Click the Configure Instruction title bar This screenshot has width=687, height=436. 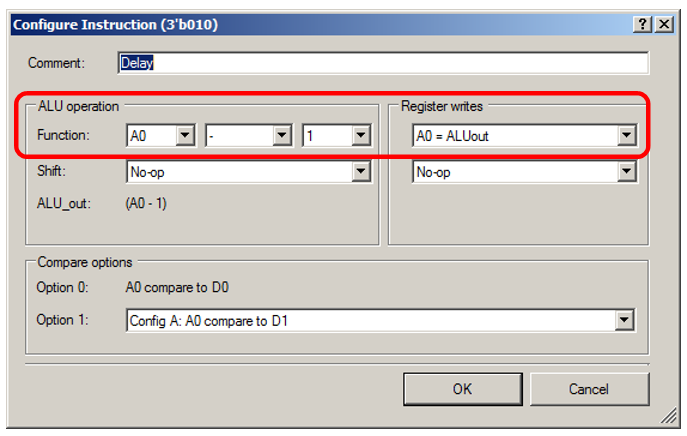click(300, 25)
